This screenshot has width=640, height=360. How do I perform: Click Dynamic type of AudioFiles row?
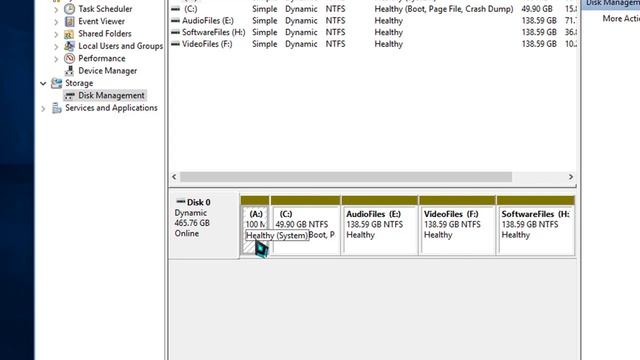[301, 20]
